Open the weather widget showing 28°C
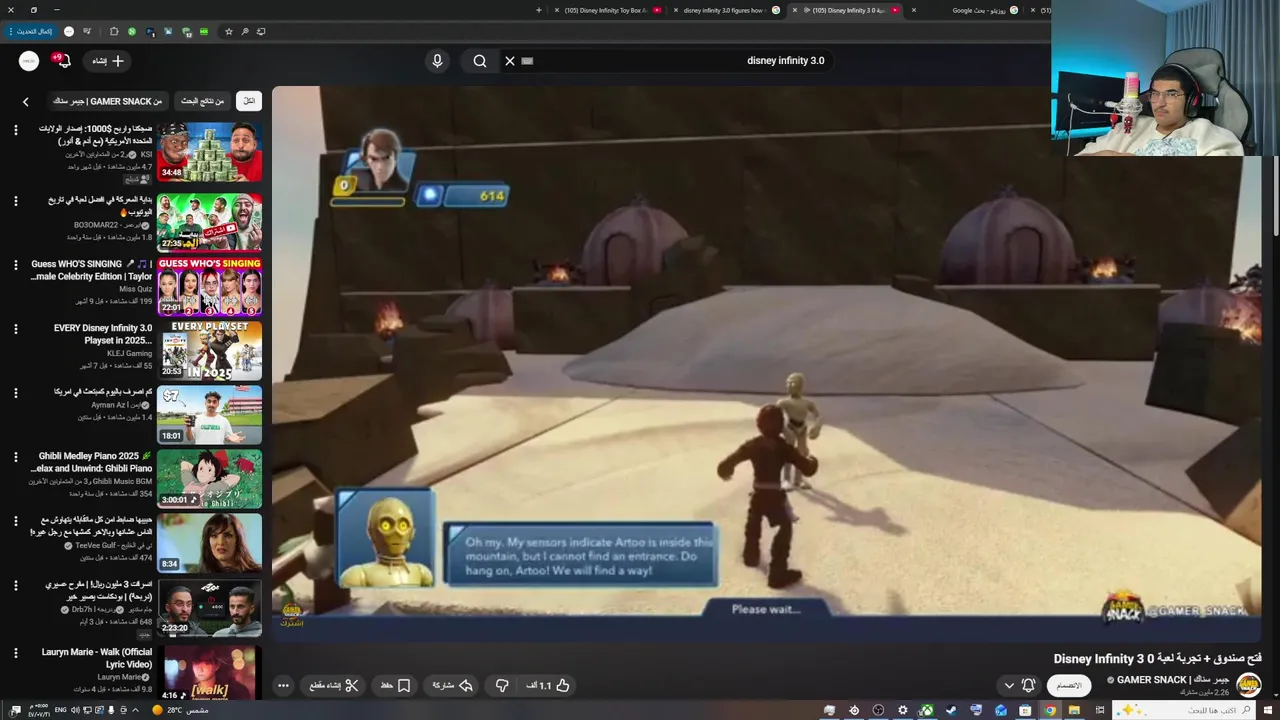The image size is (1280, 720). pos(180,710)
